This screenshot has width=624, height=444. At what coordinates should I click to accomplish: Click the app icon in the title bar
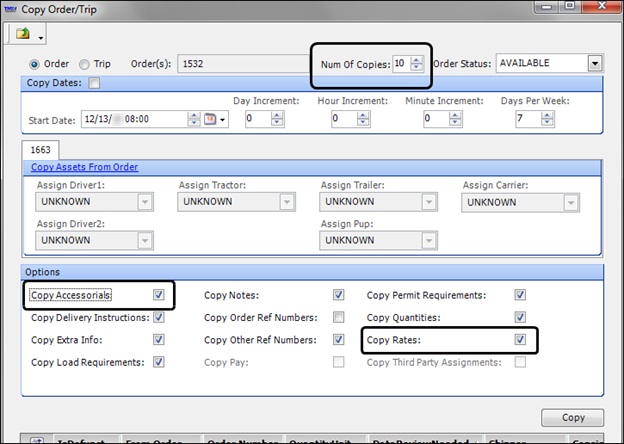(10, 8)
